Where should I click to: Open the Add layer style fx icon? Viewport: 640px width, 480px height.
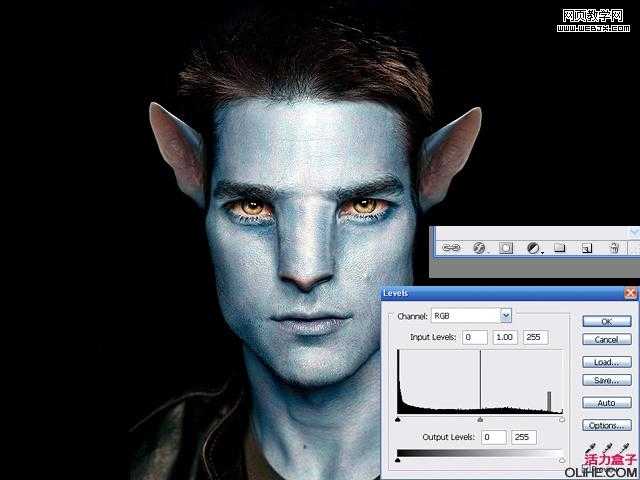click(479, 247)
